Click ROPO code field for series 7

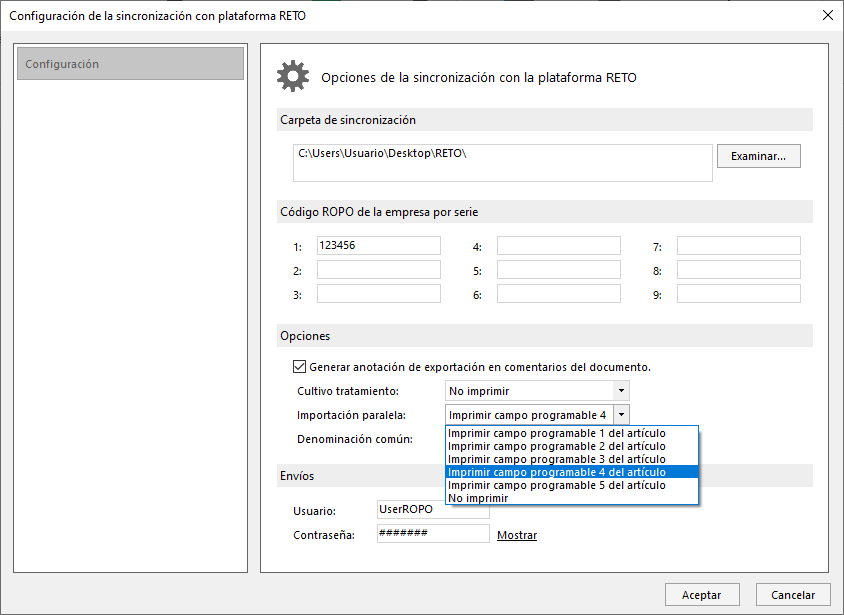738,245
